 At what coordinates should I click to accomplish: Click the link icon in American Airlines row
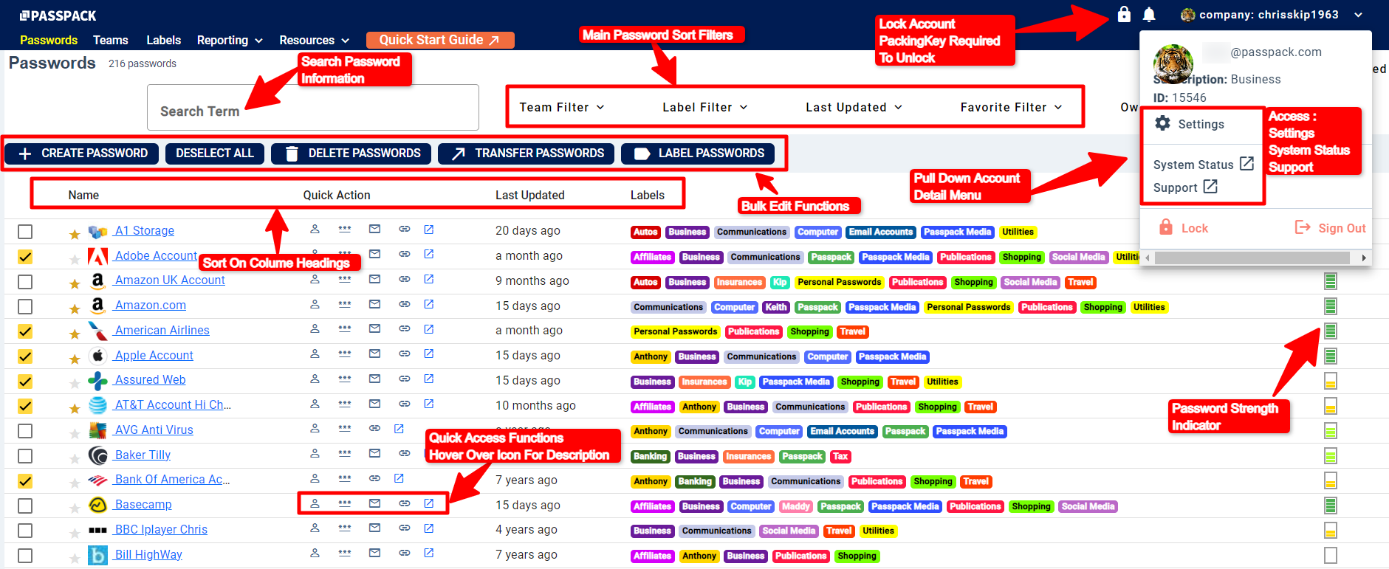pos(405,330)
